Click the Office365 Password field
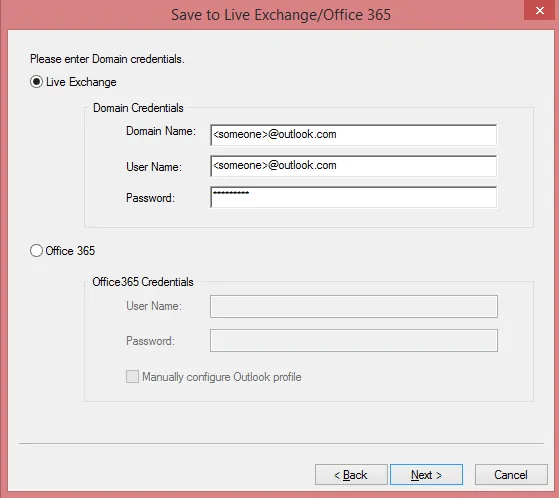 (354, 340)
